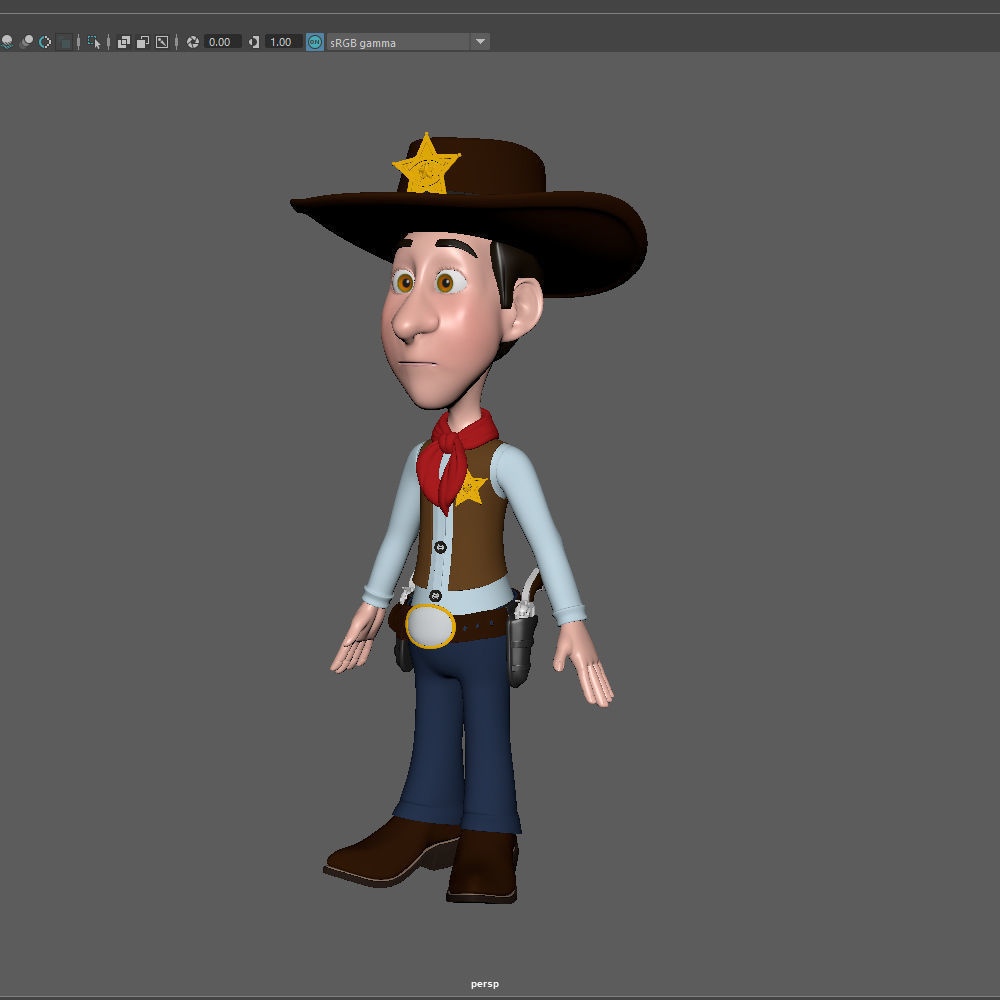Toggle the shadows icon in the viewport toolbar
The width and height of the screenshot is (1000, 1000).
pos(6,42)
